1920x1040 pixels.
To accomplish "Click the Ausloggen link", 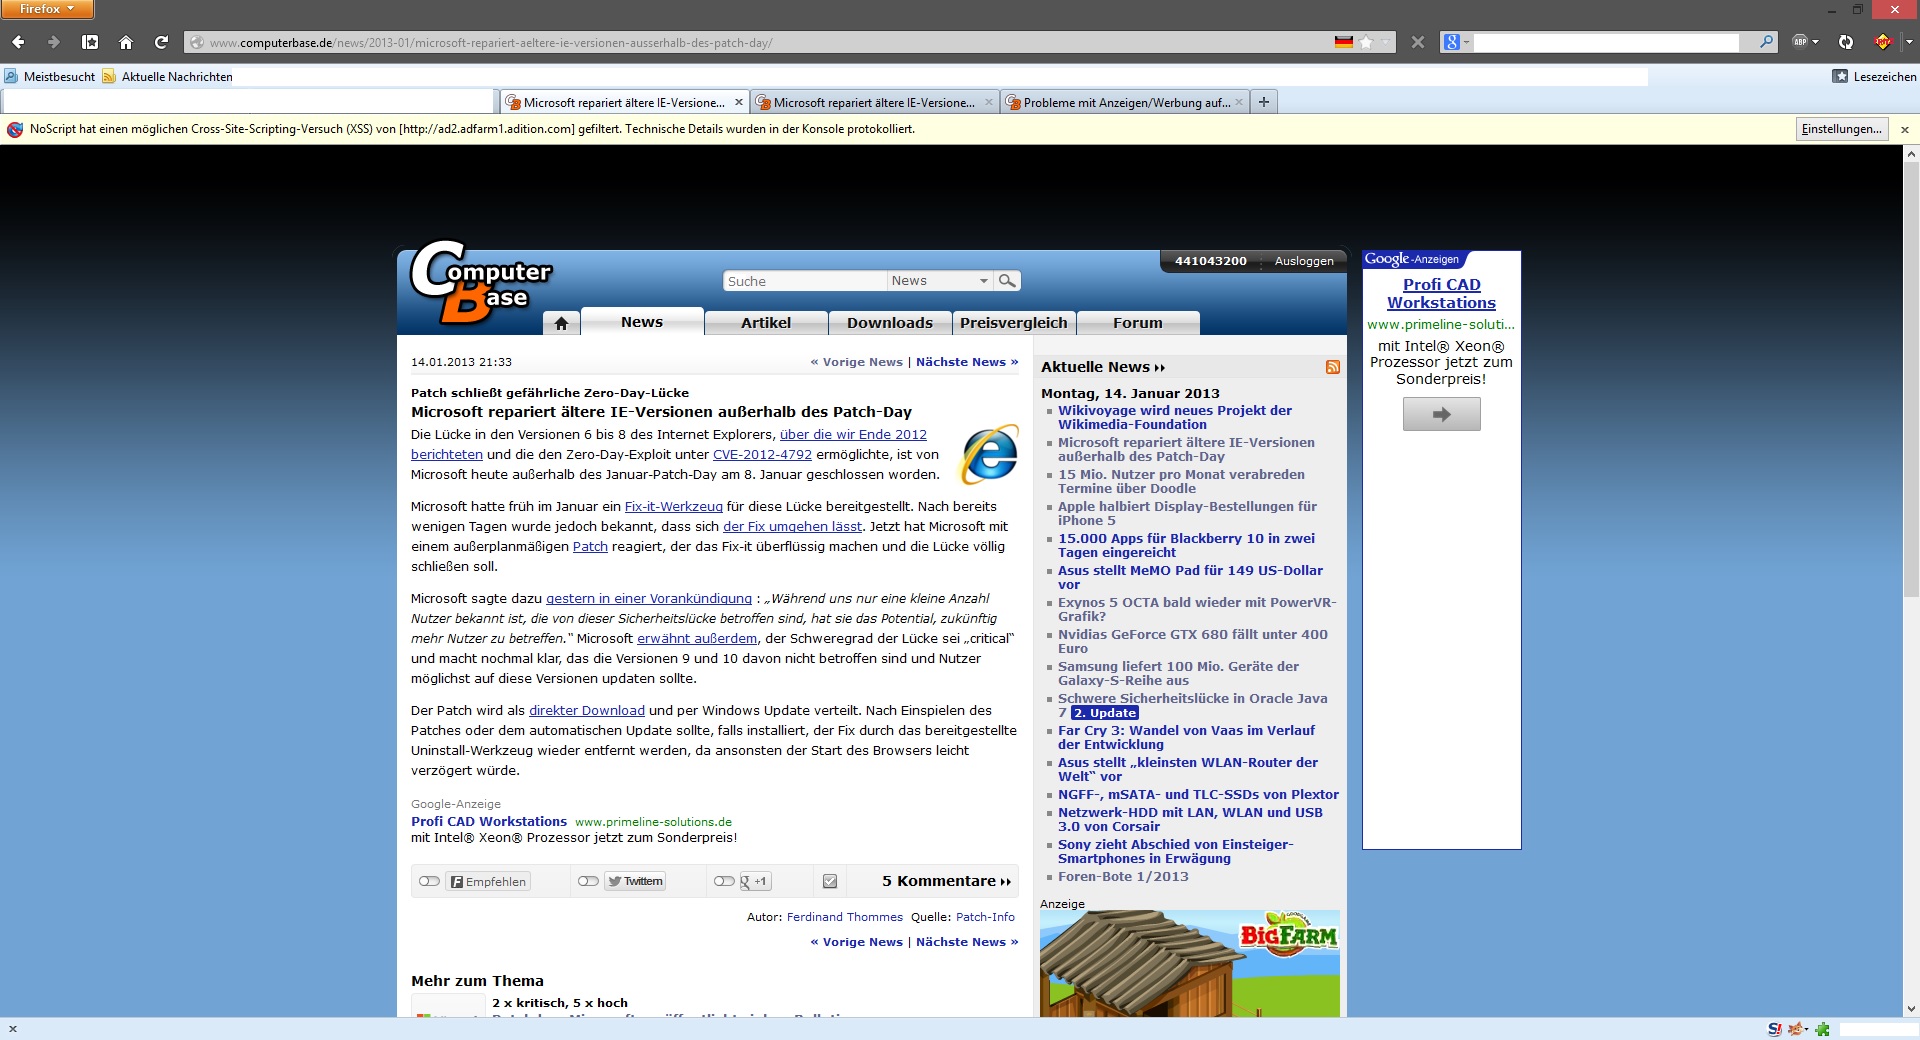I will click(1304, 261).
